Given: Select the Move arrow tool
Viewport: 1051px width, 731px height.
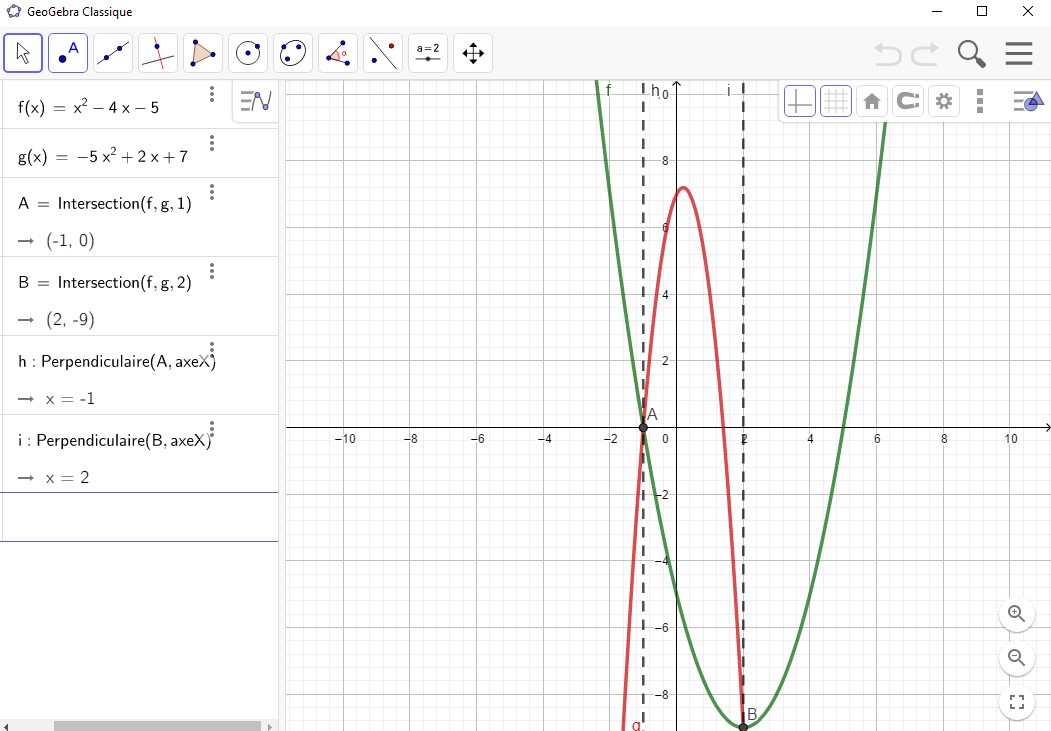Looking at the screenshot, I should pos(23,53).
